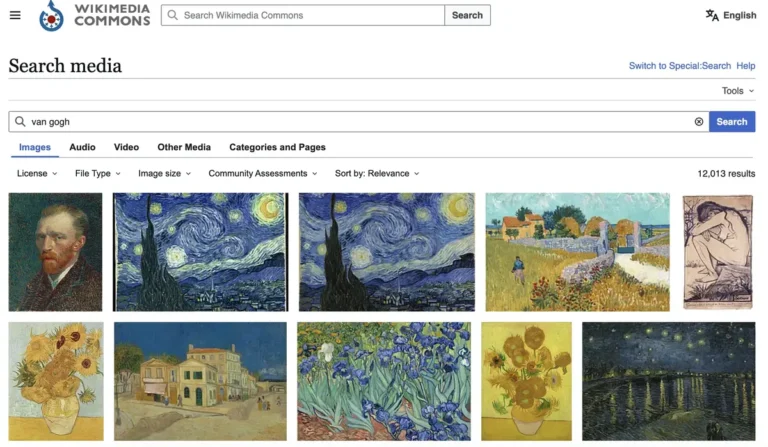Open the Sorrow sketch thumbnail
The image size is (768, 447).
(x=718, y=252)
